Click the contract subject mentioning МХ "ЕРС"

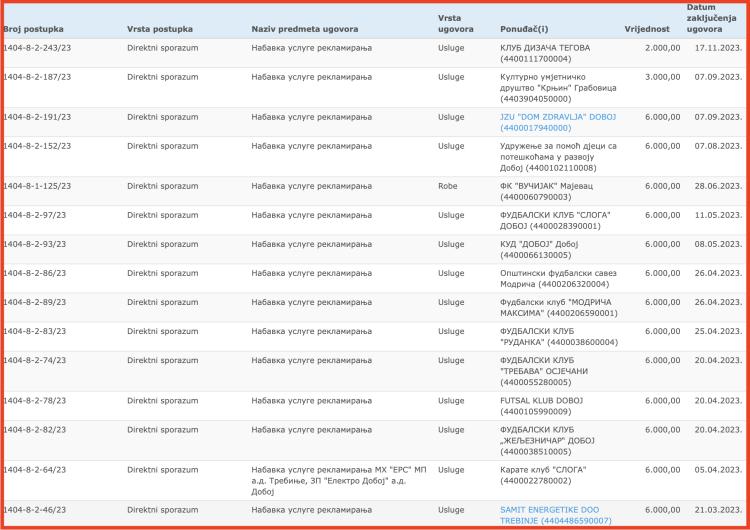[x=339, y=481]
